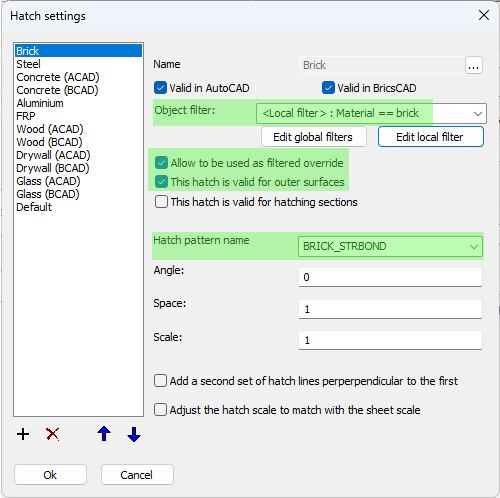This screenshot has width=500, height=498.
Task: Move hatch up with blue up arrow
Action: click(104, 434)
